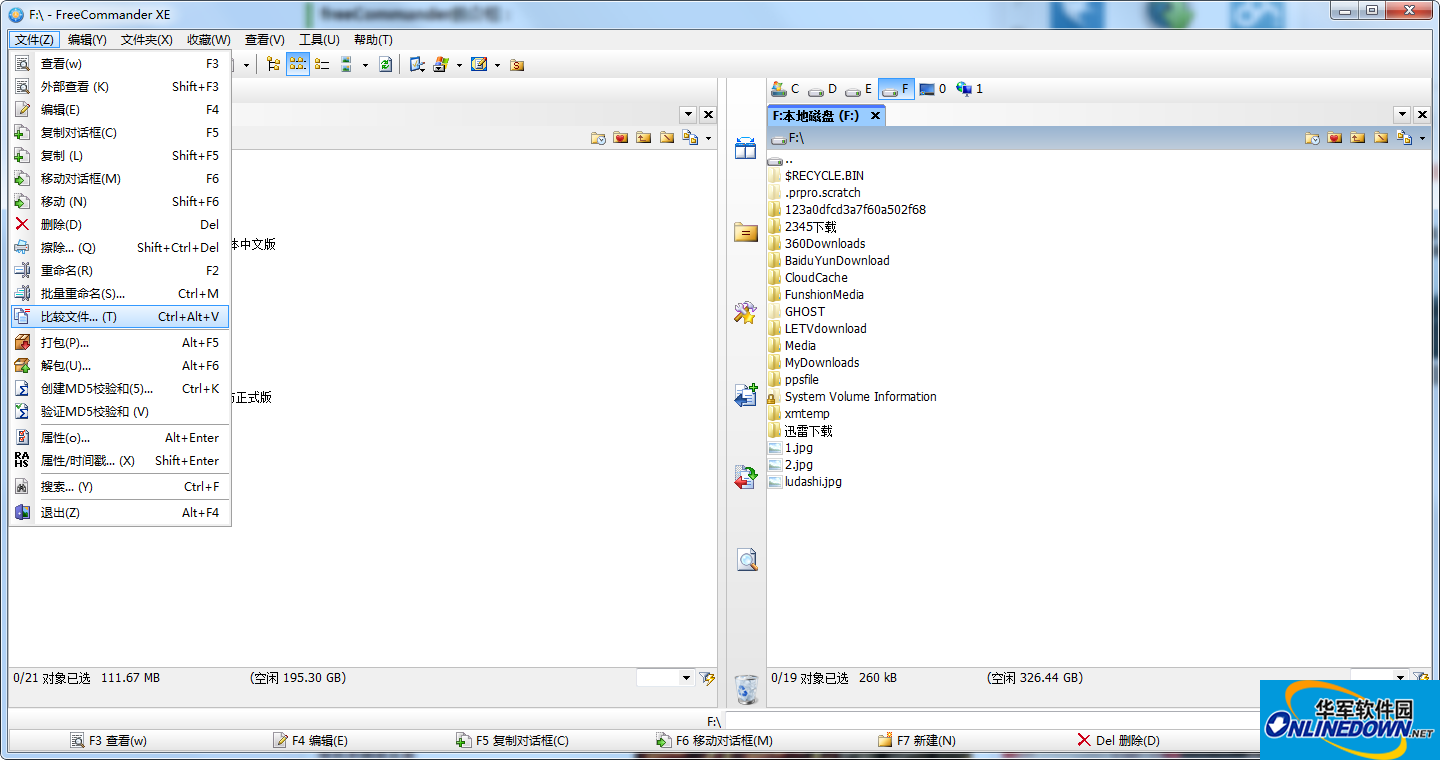Screen dimensions: 1440x760
Task: Click the recycle bin icon in middle bar
Action: 746,689
